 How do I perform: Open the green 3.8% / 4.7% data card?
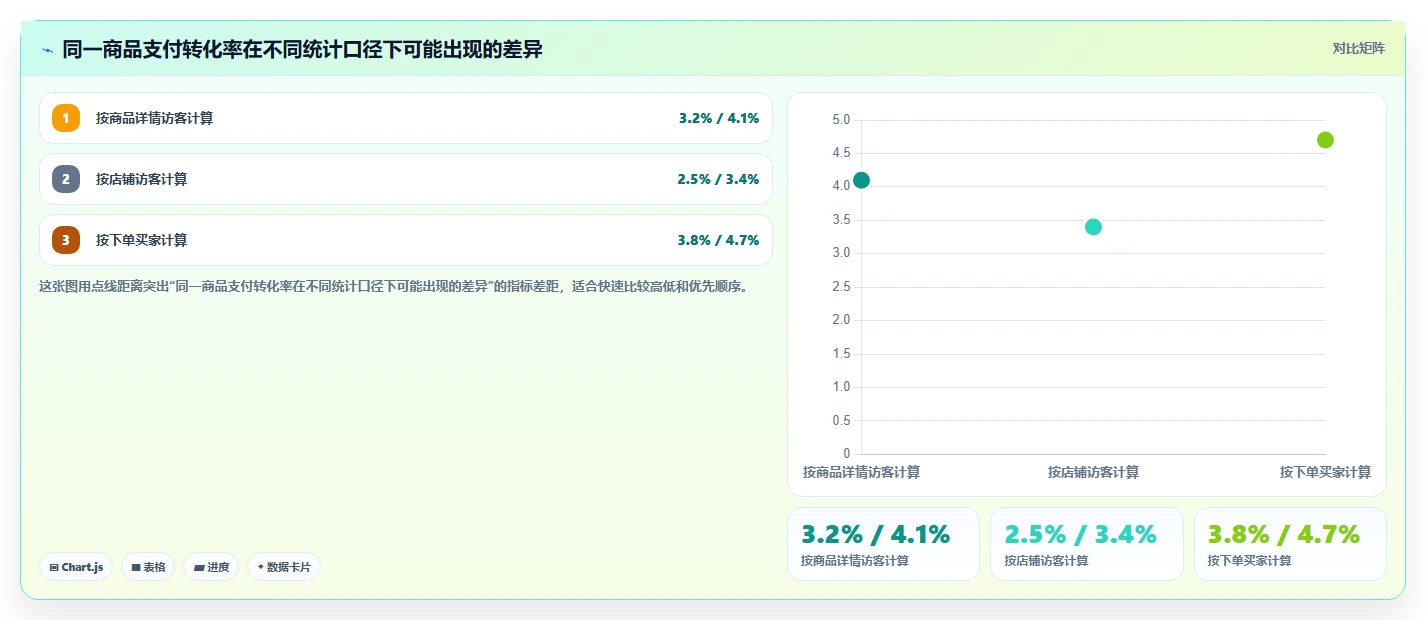tap(1290, 544)
